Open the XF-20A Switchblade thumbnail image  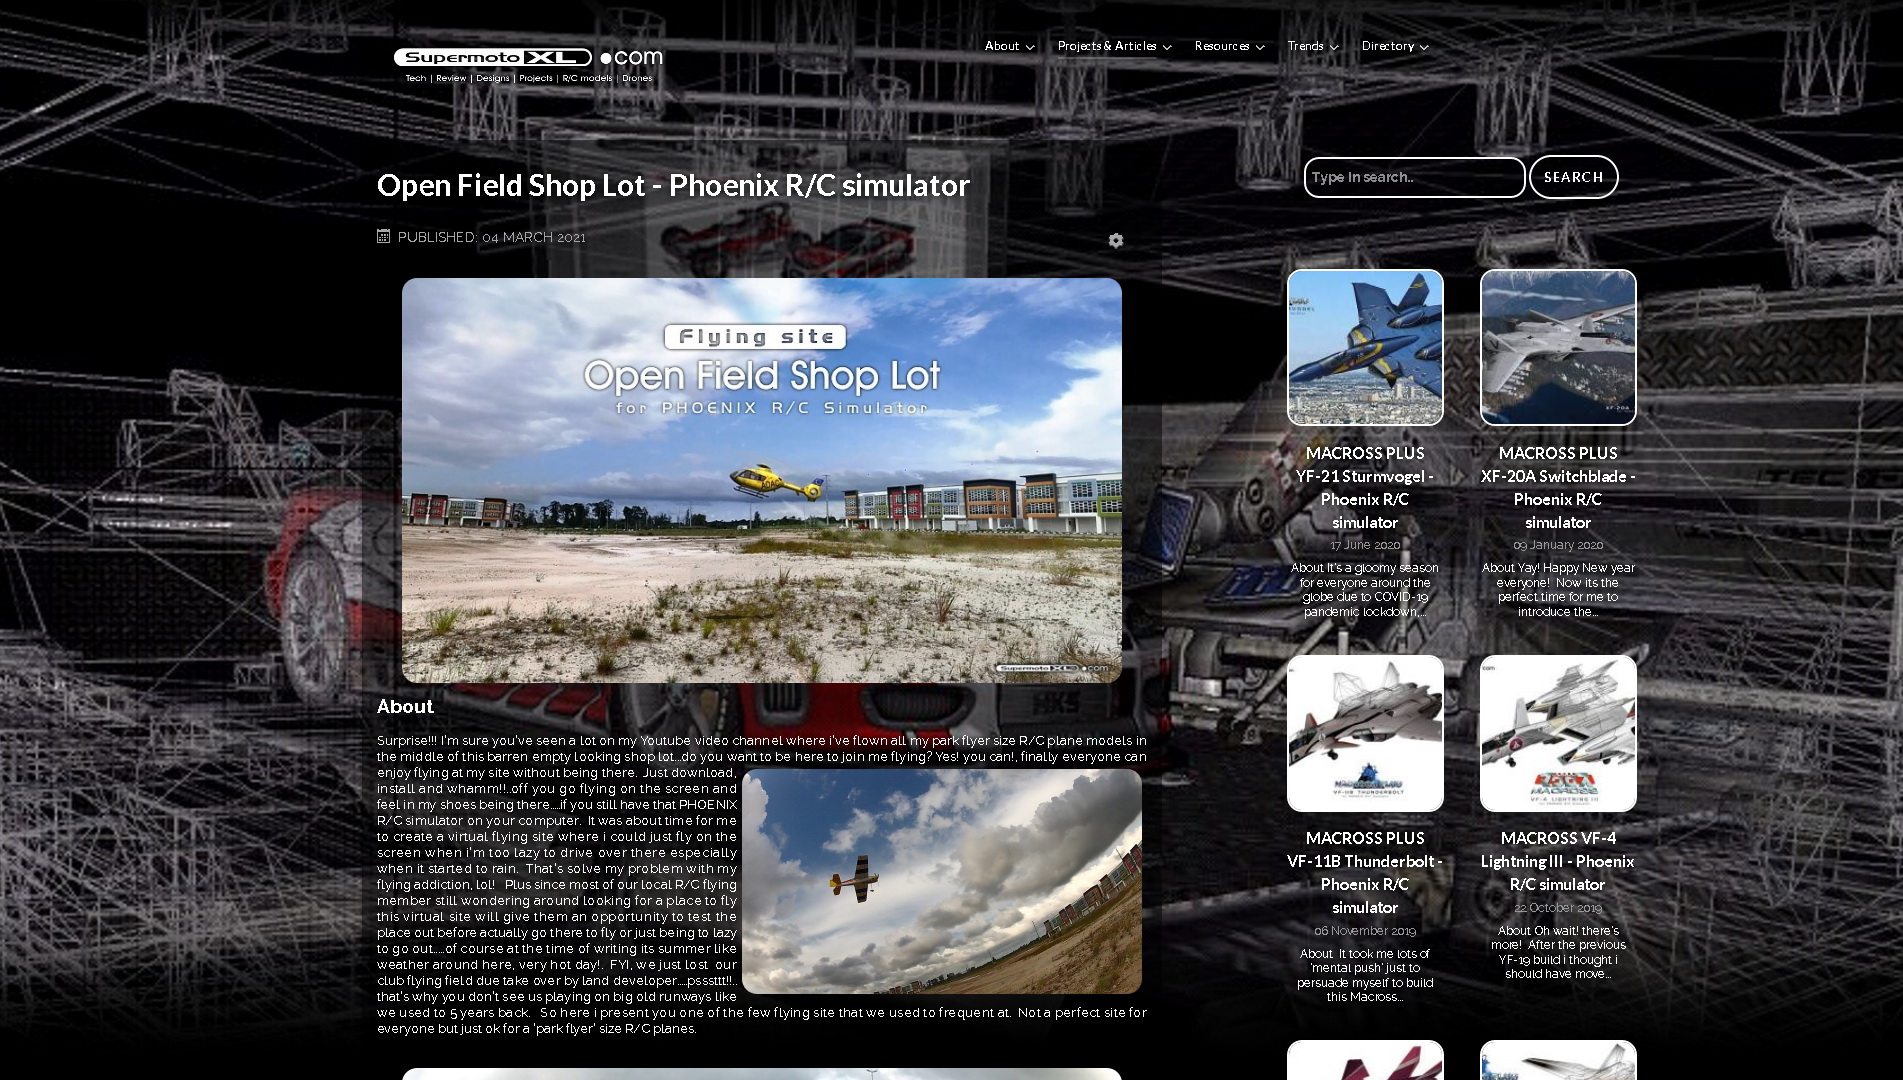click(1558, 347)
